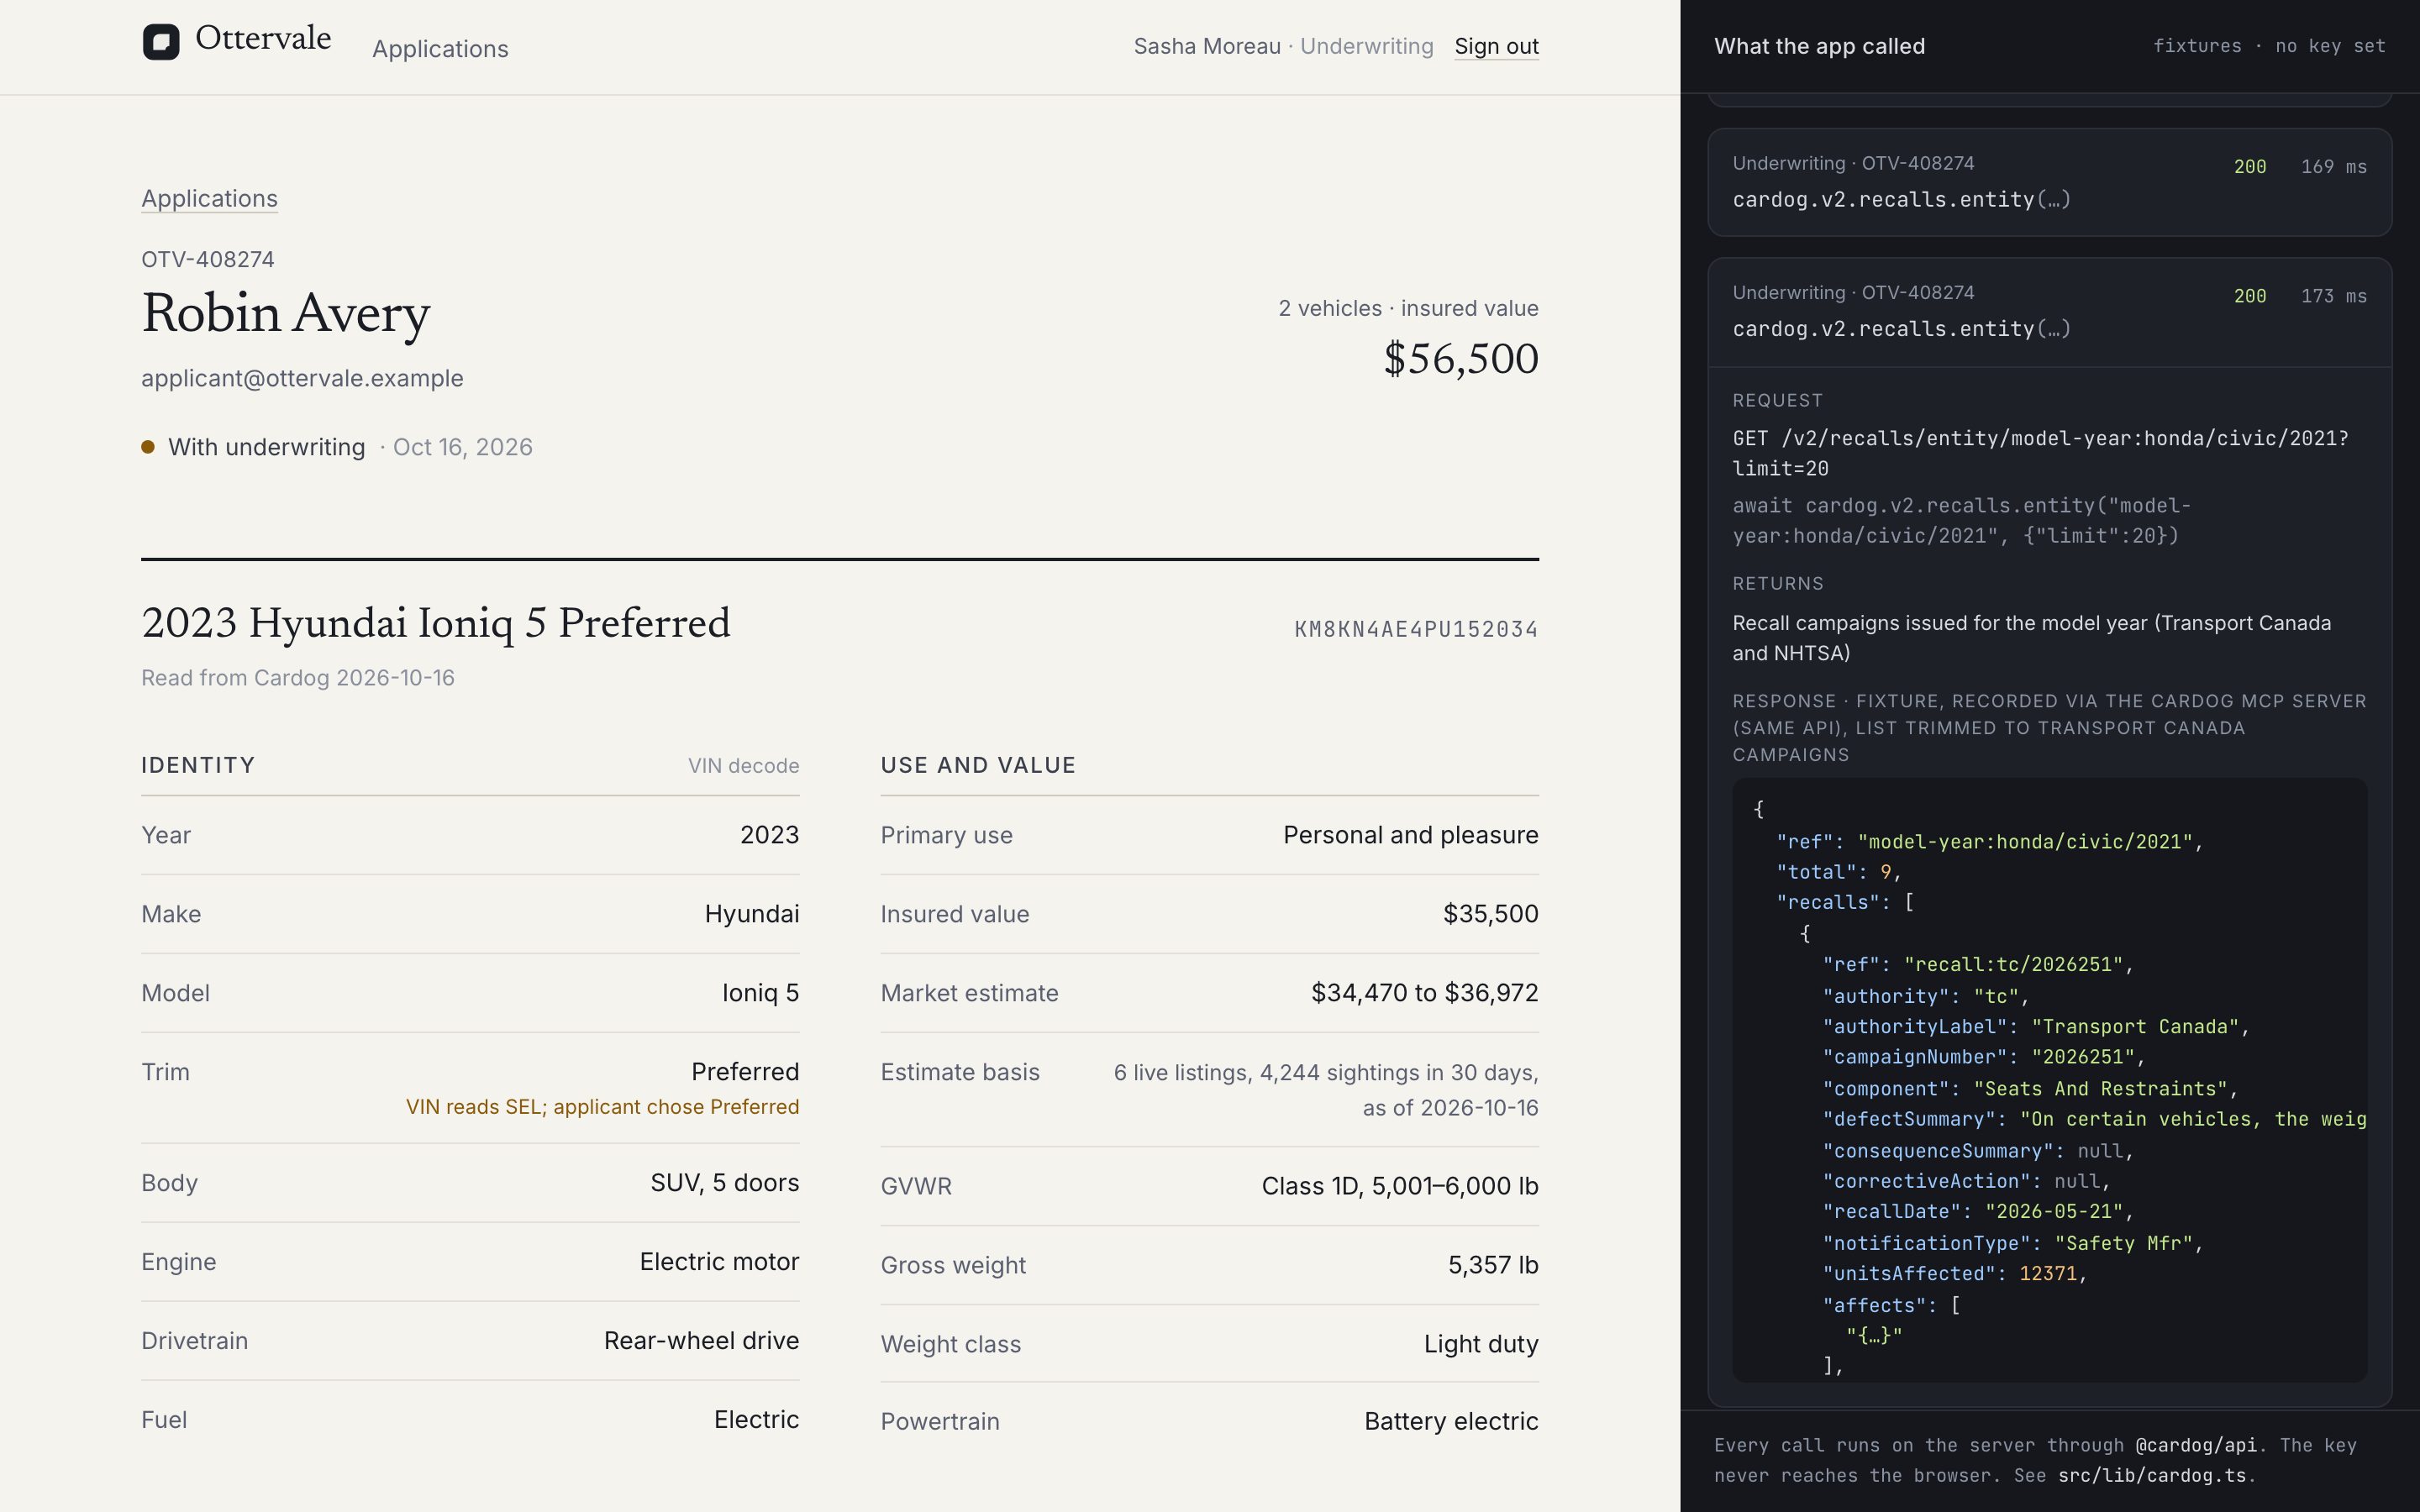Click the Electric motor engine value
The image size is (2420, 1512).
(x=719, y=1262)
